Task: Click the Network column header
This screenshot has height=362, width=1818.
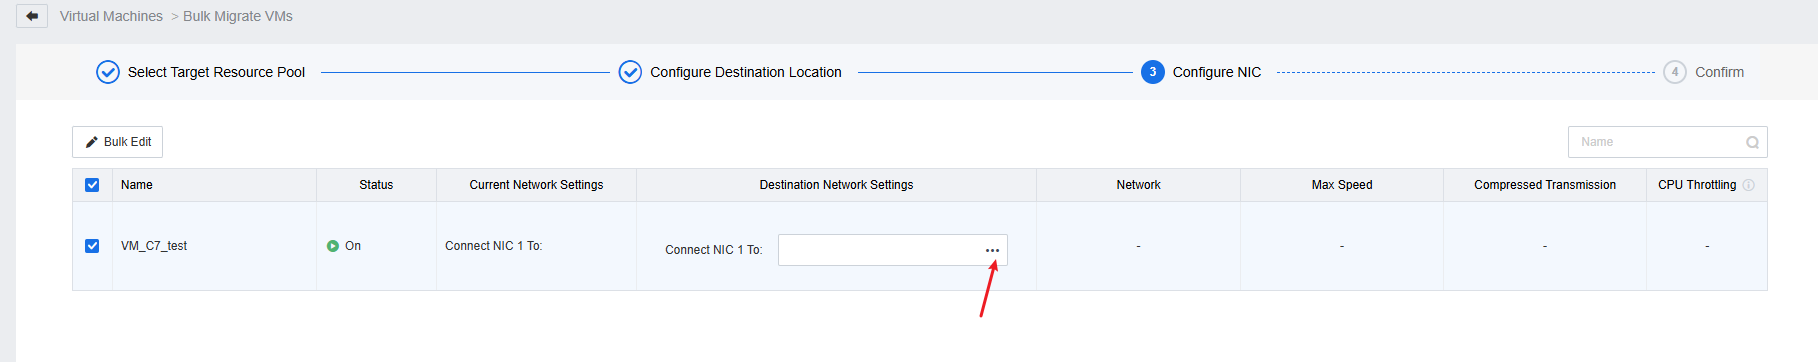Action: pos(1138,185)
